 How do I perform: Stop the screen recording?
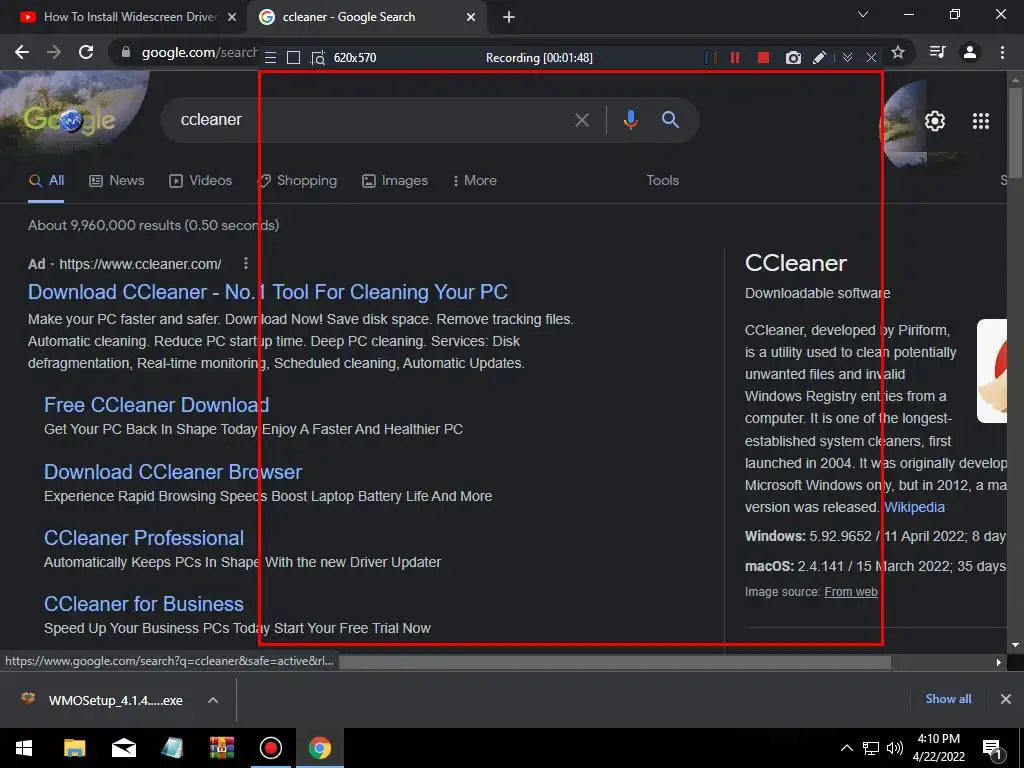point(763,57)
